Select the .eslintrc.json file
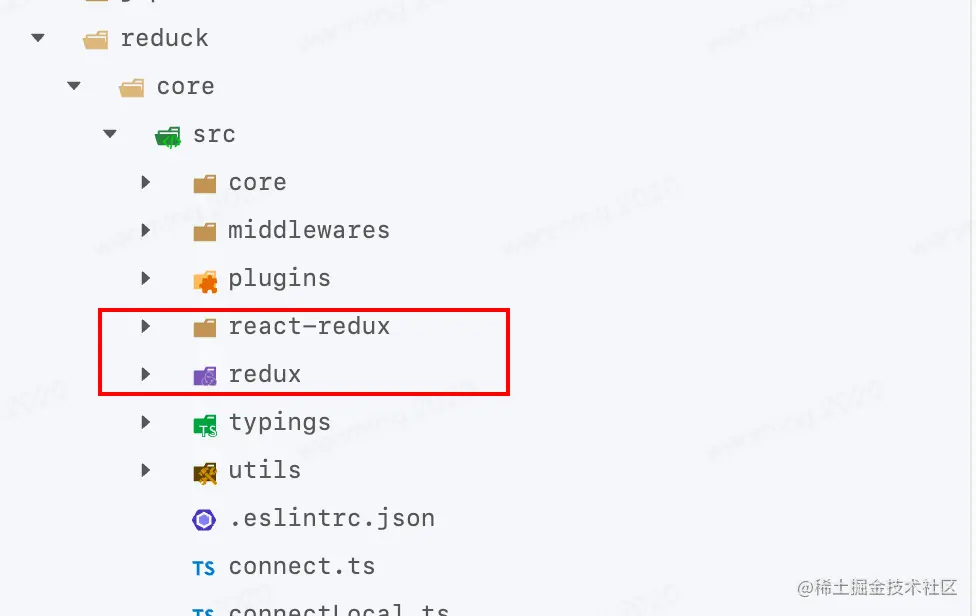The height and width of the screenshot is (616, 976). point(331,518)
